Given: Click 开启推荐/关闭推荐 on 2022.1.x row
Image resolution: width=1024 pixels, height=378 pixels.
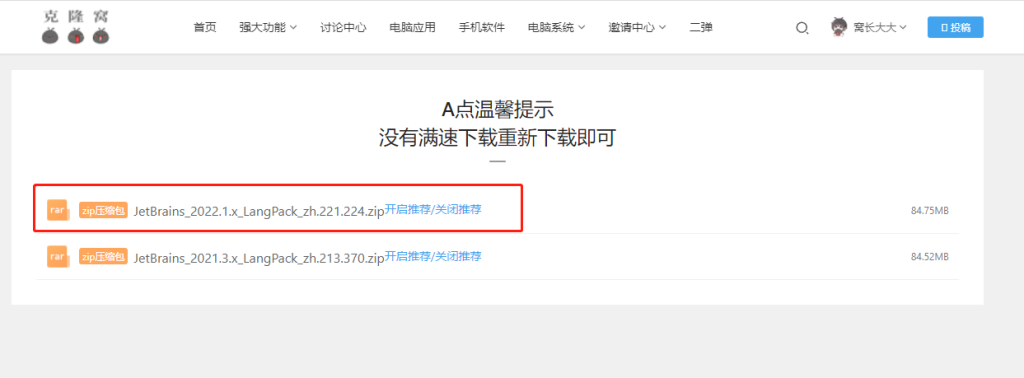Looking at the screenshot, I should click(433, 210).
